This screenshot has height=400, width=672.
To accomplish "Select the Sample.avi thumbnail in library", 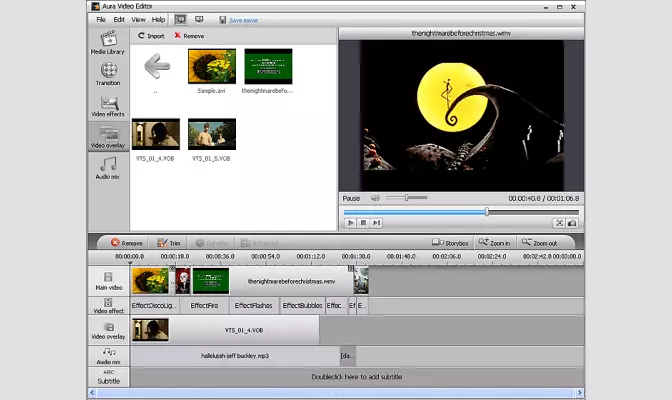I will point(212,66).
